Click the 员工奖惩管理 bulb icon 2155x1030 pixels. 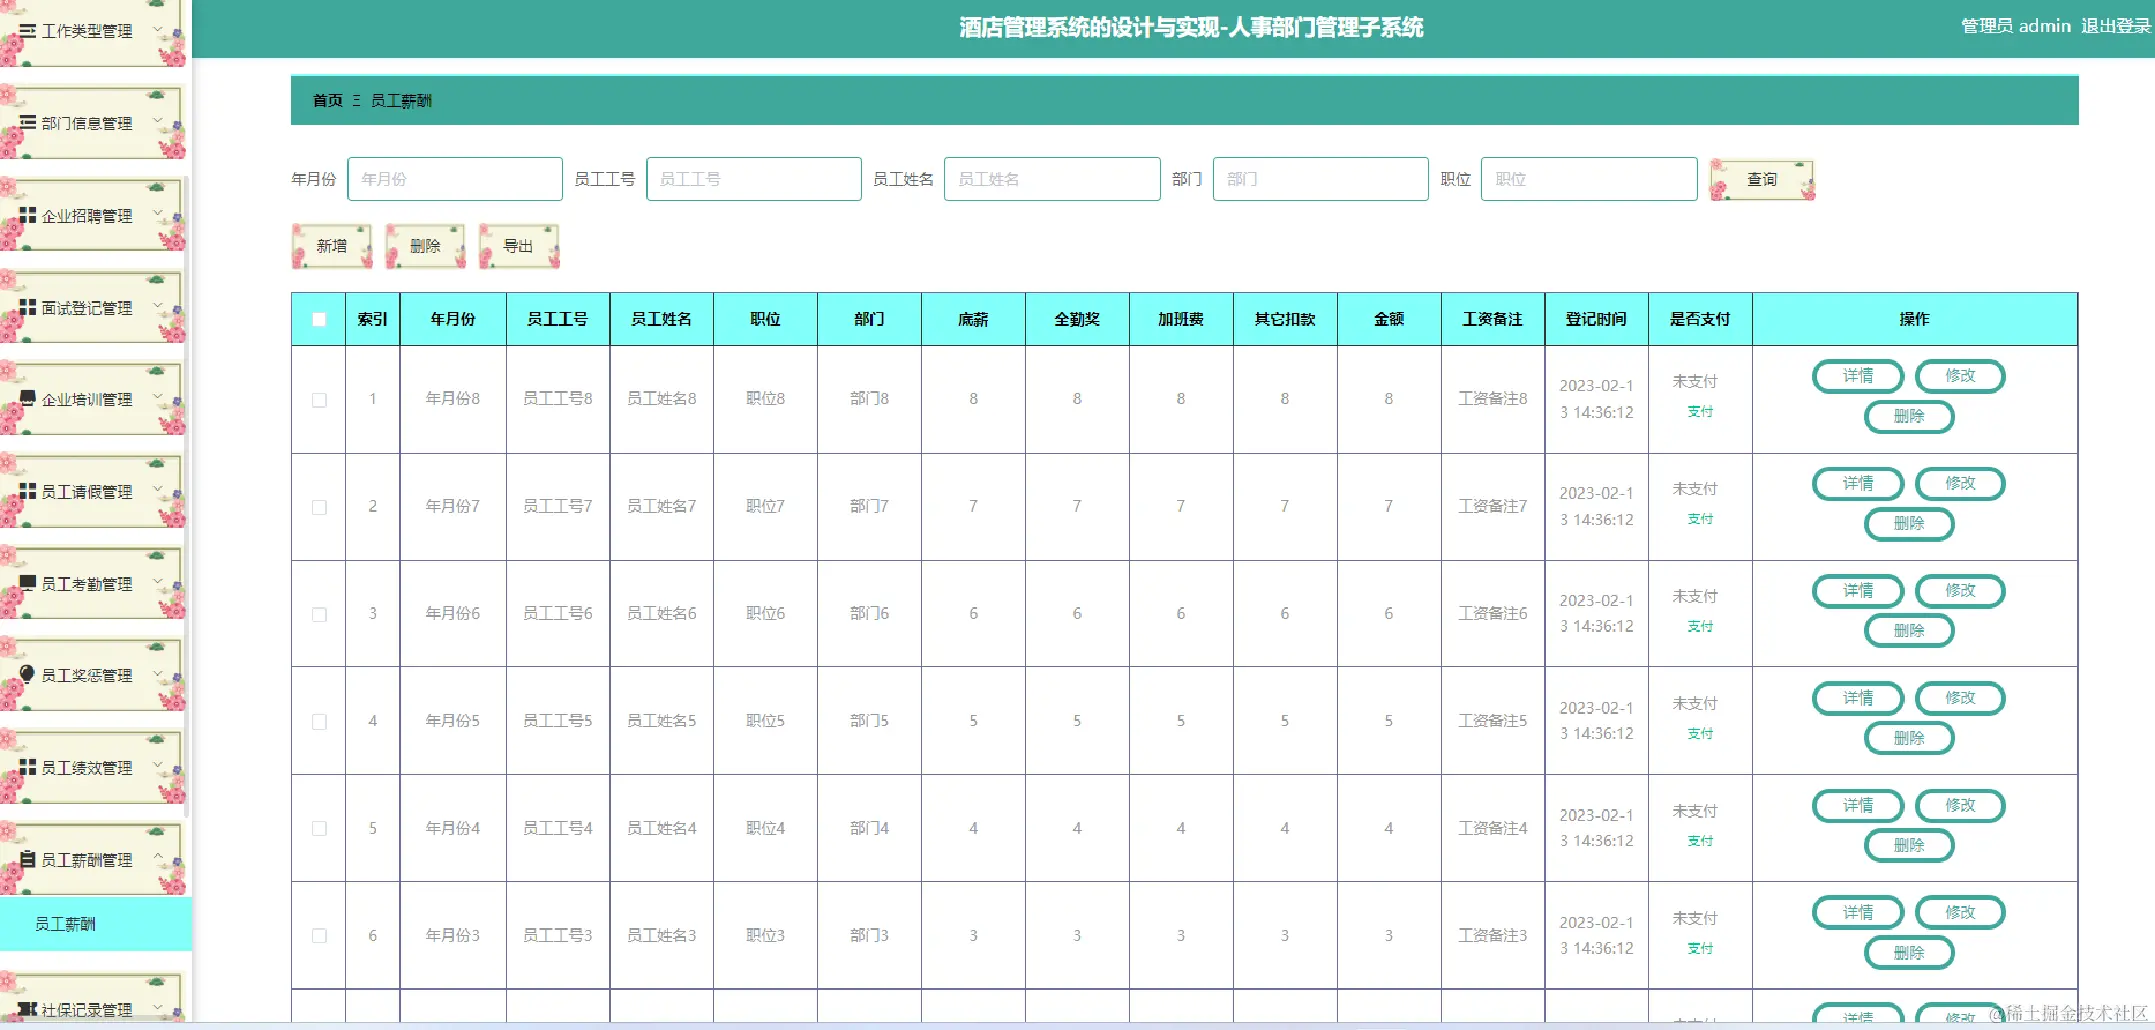pyautogui.click(x=28, y=674)
